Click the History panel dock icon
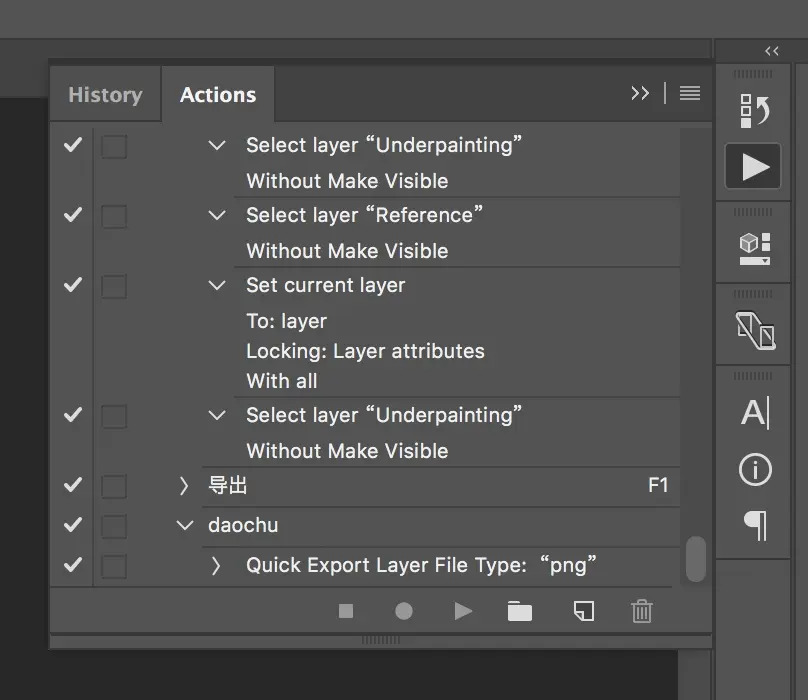The width and height of the screenshot is (808, 700). tap(754, 110)
